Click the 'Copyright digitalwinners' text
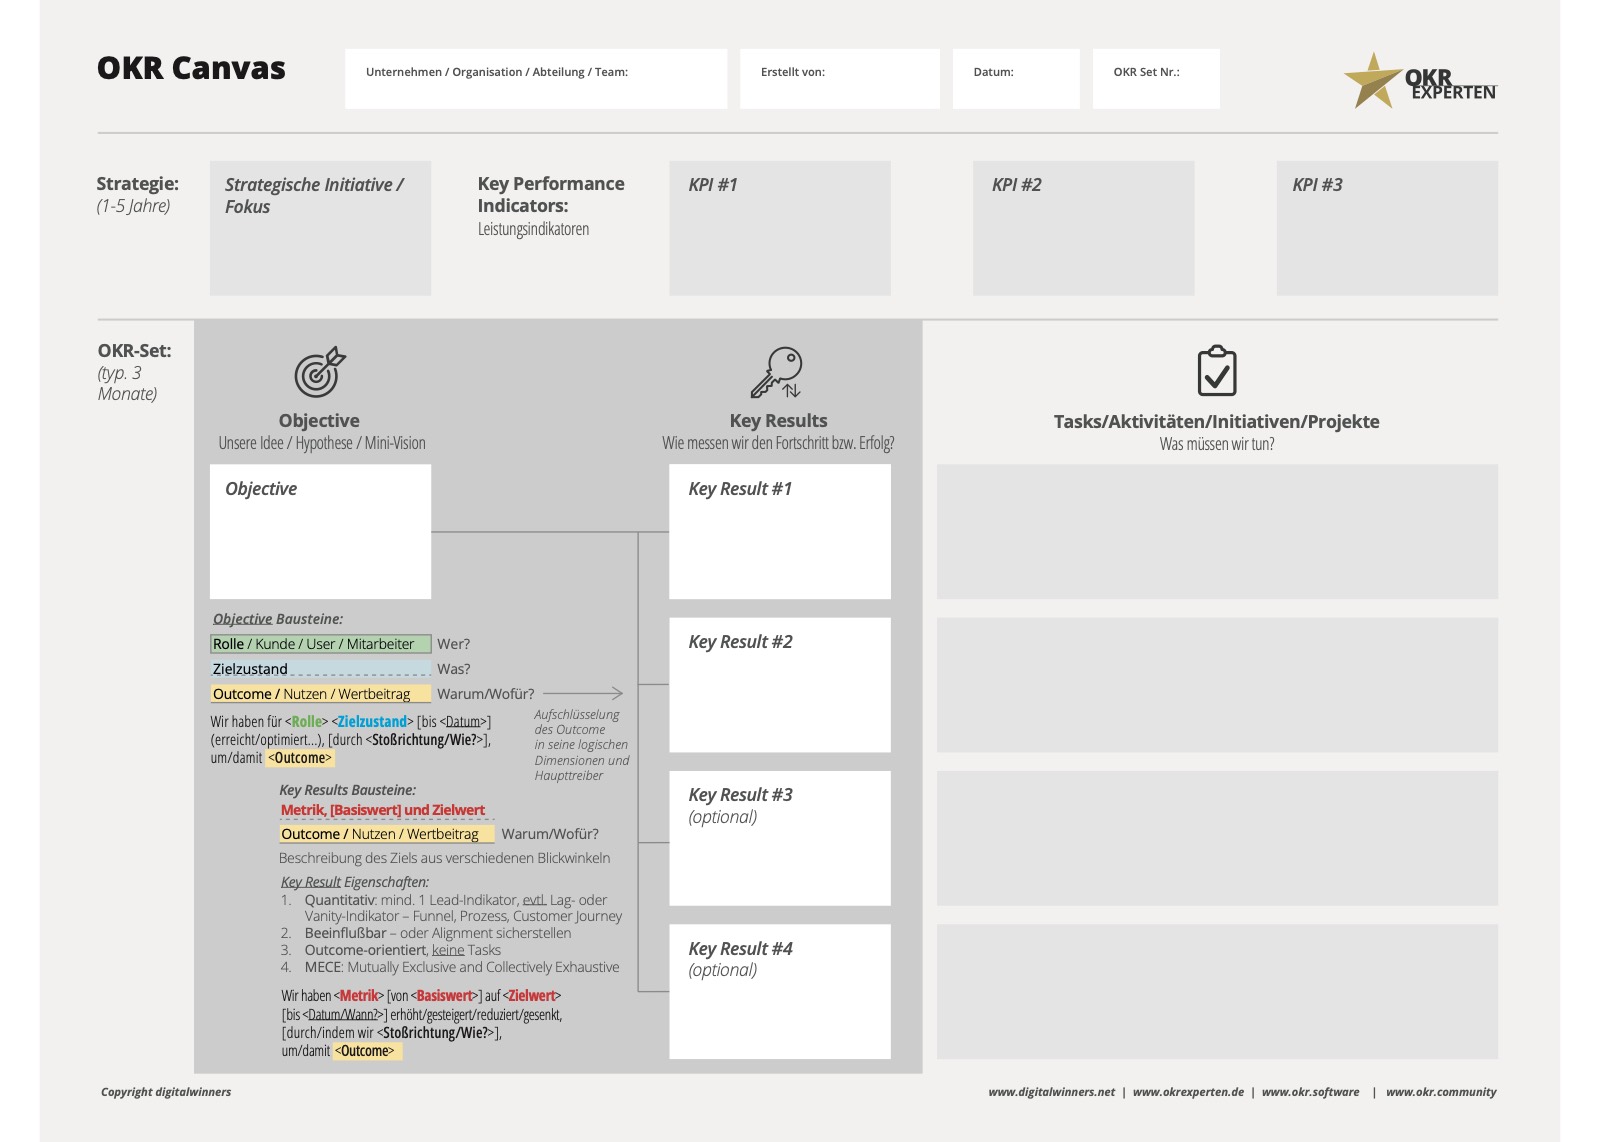The height and width of the screenshot is (1142, 1600). point(166,1092)
